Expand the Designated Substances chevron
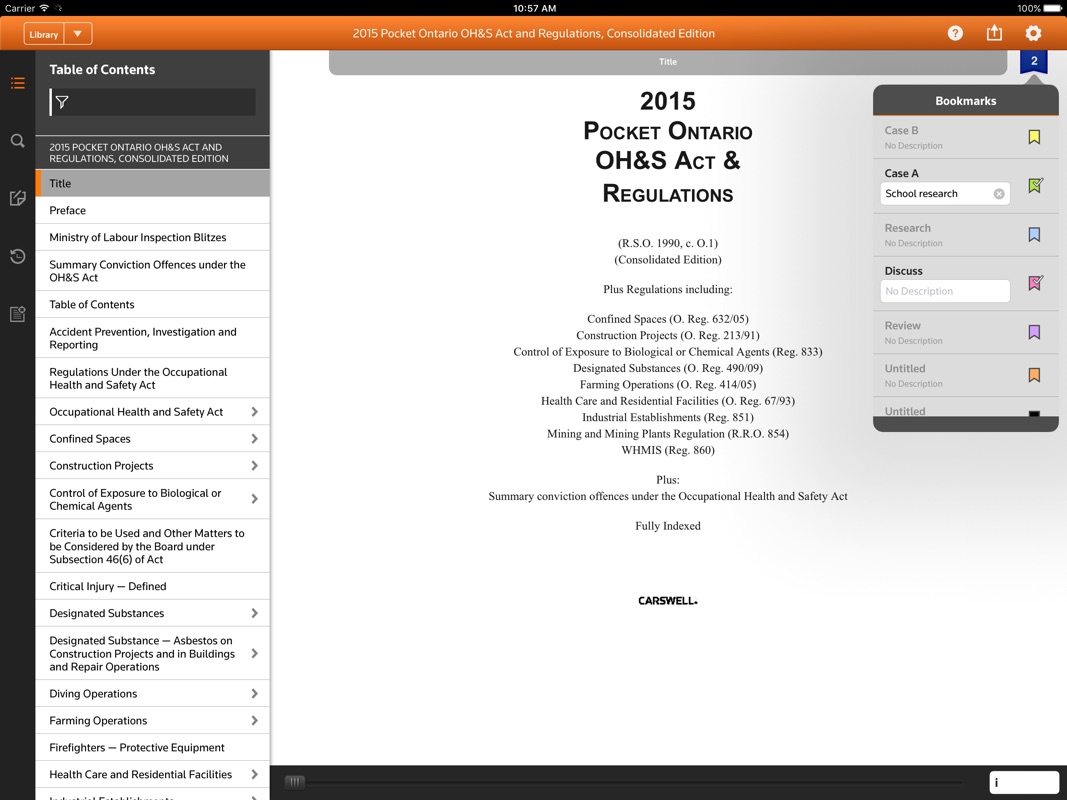The width and height of the screenshot is (1067, 800). (x=255, y=613)
